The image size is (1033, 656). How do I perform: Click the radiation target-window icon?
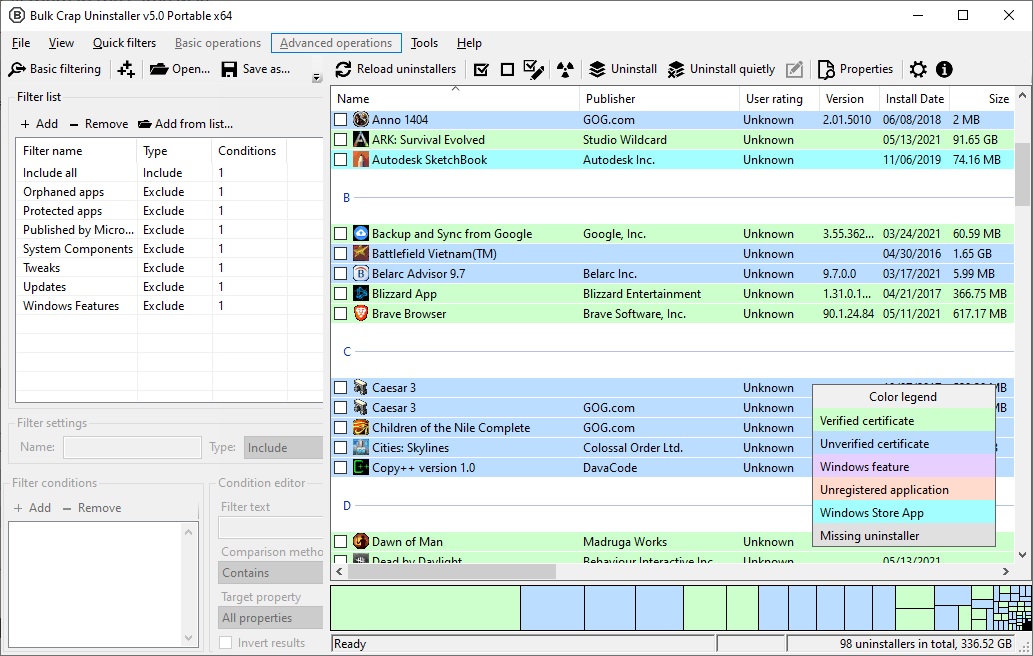(x=565, y=69)
